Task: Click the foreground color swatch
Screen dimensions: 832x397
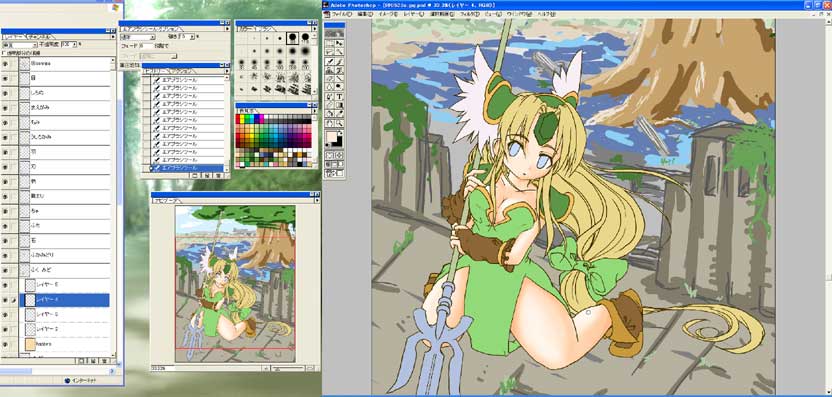Action: point(331,136)
